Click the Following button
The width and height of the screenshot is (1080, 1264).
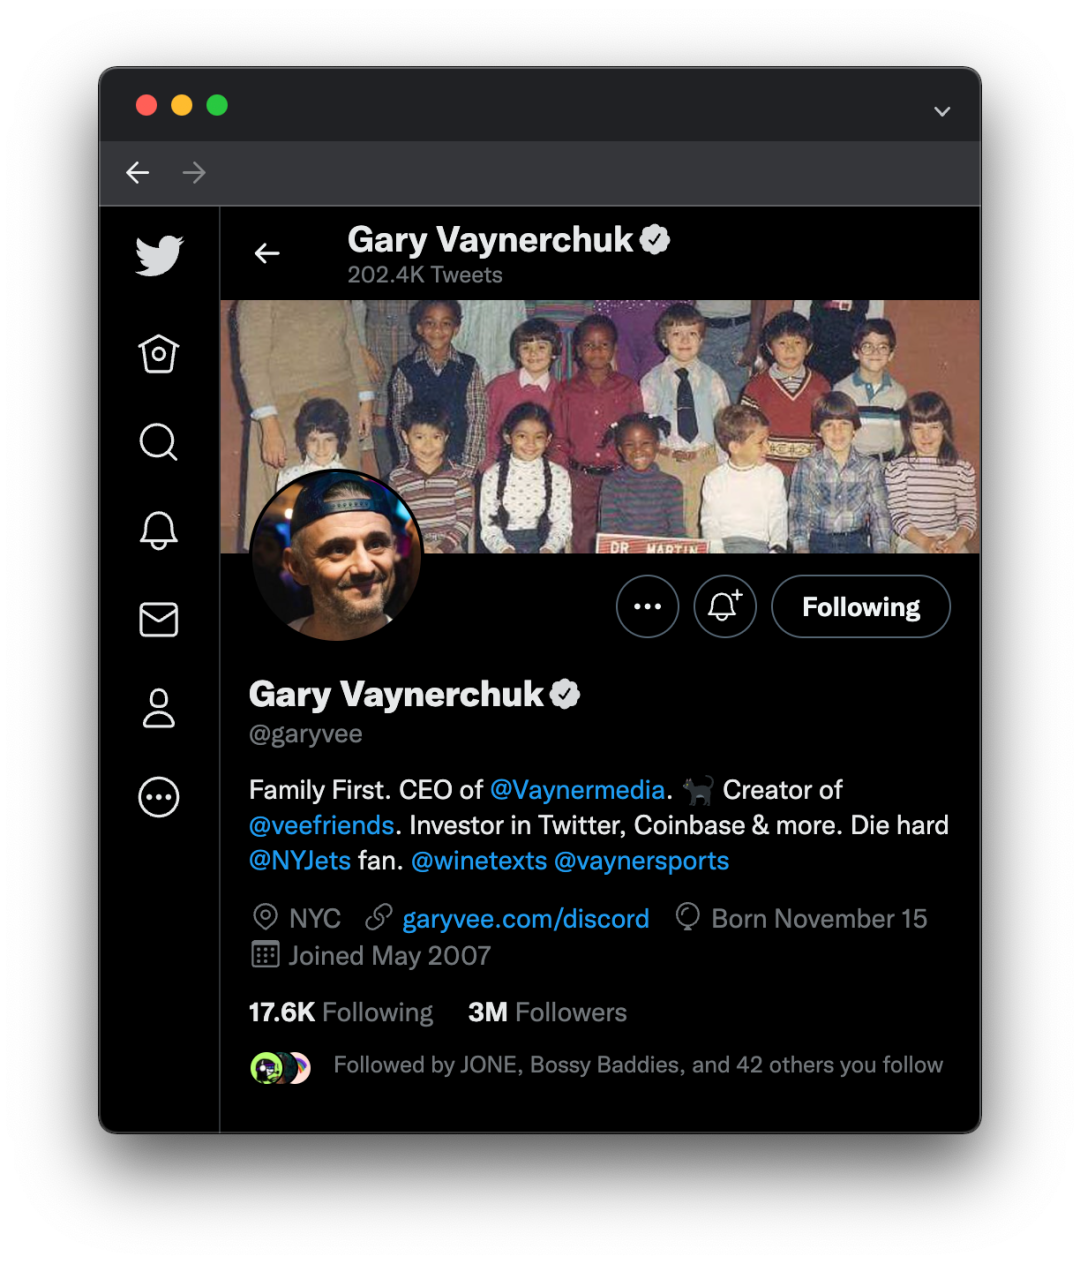[861, 606]
